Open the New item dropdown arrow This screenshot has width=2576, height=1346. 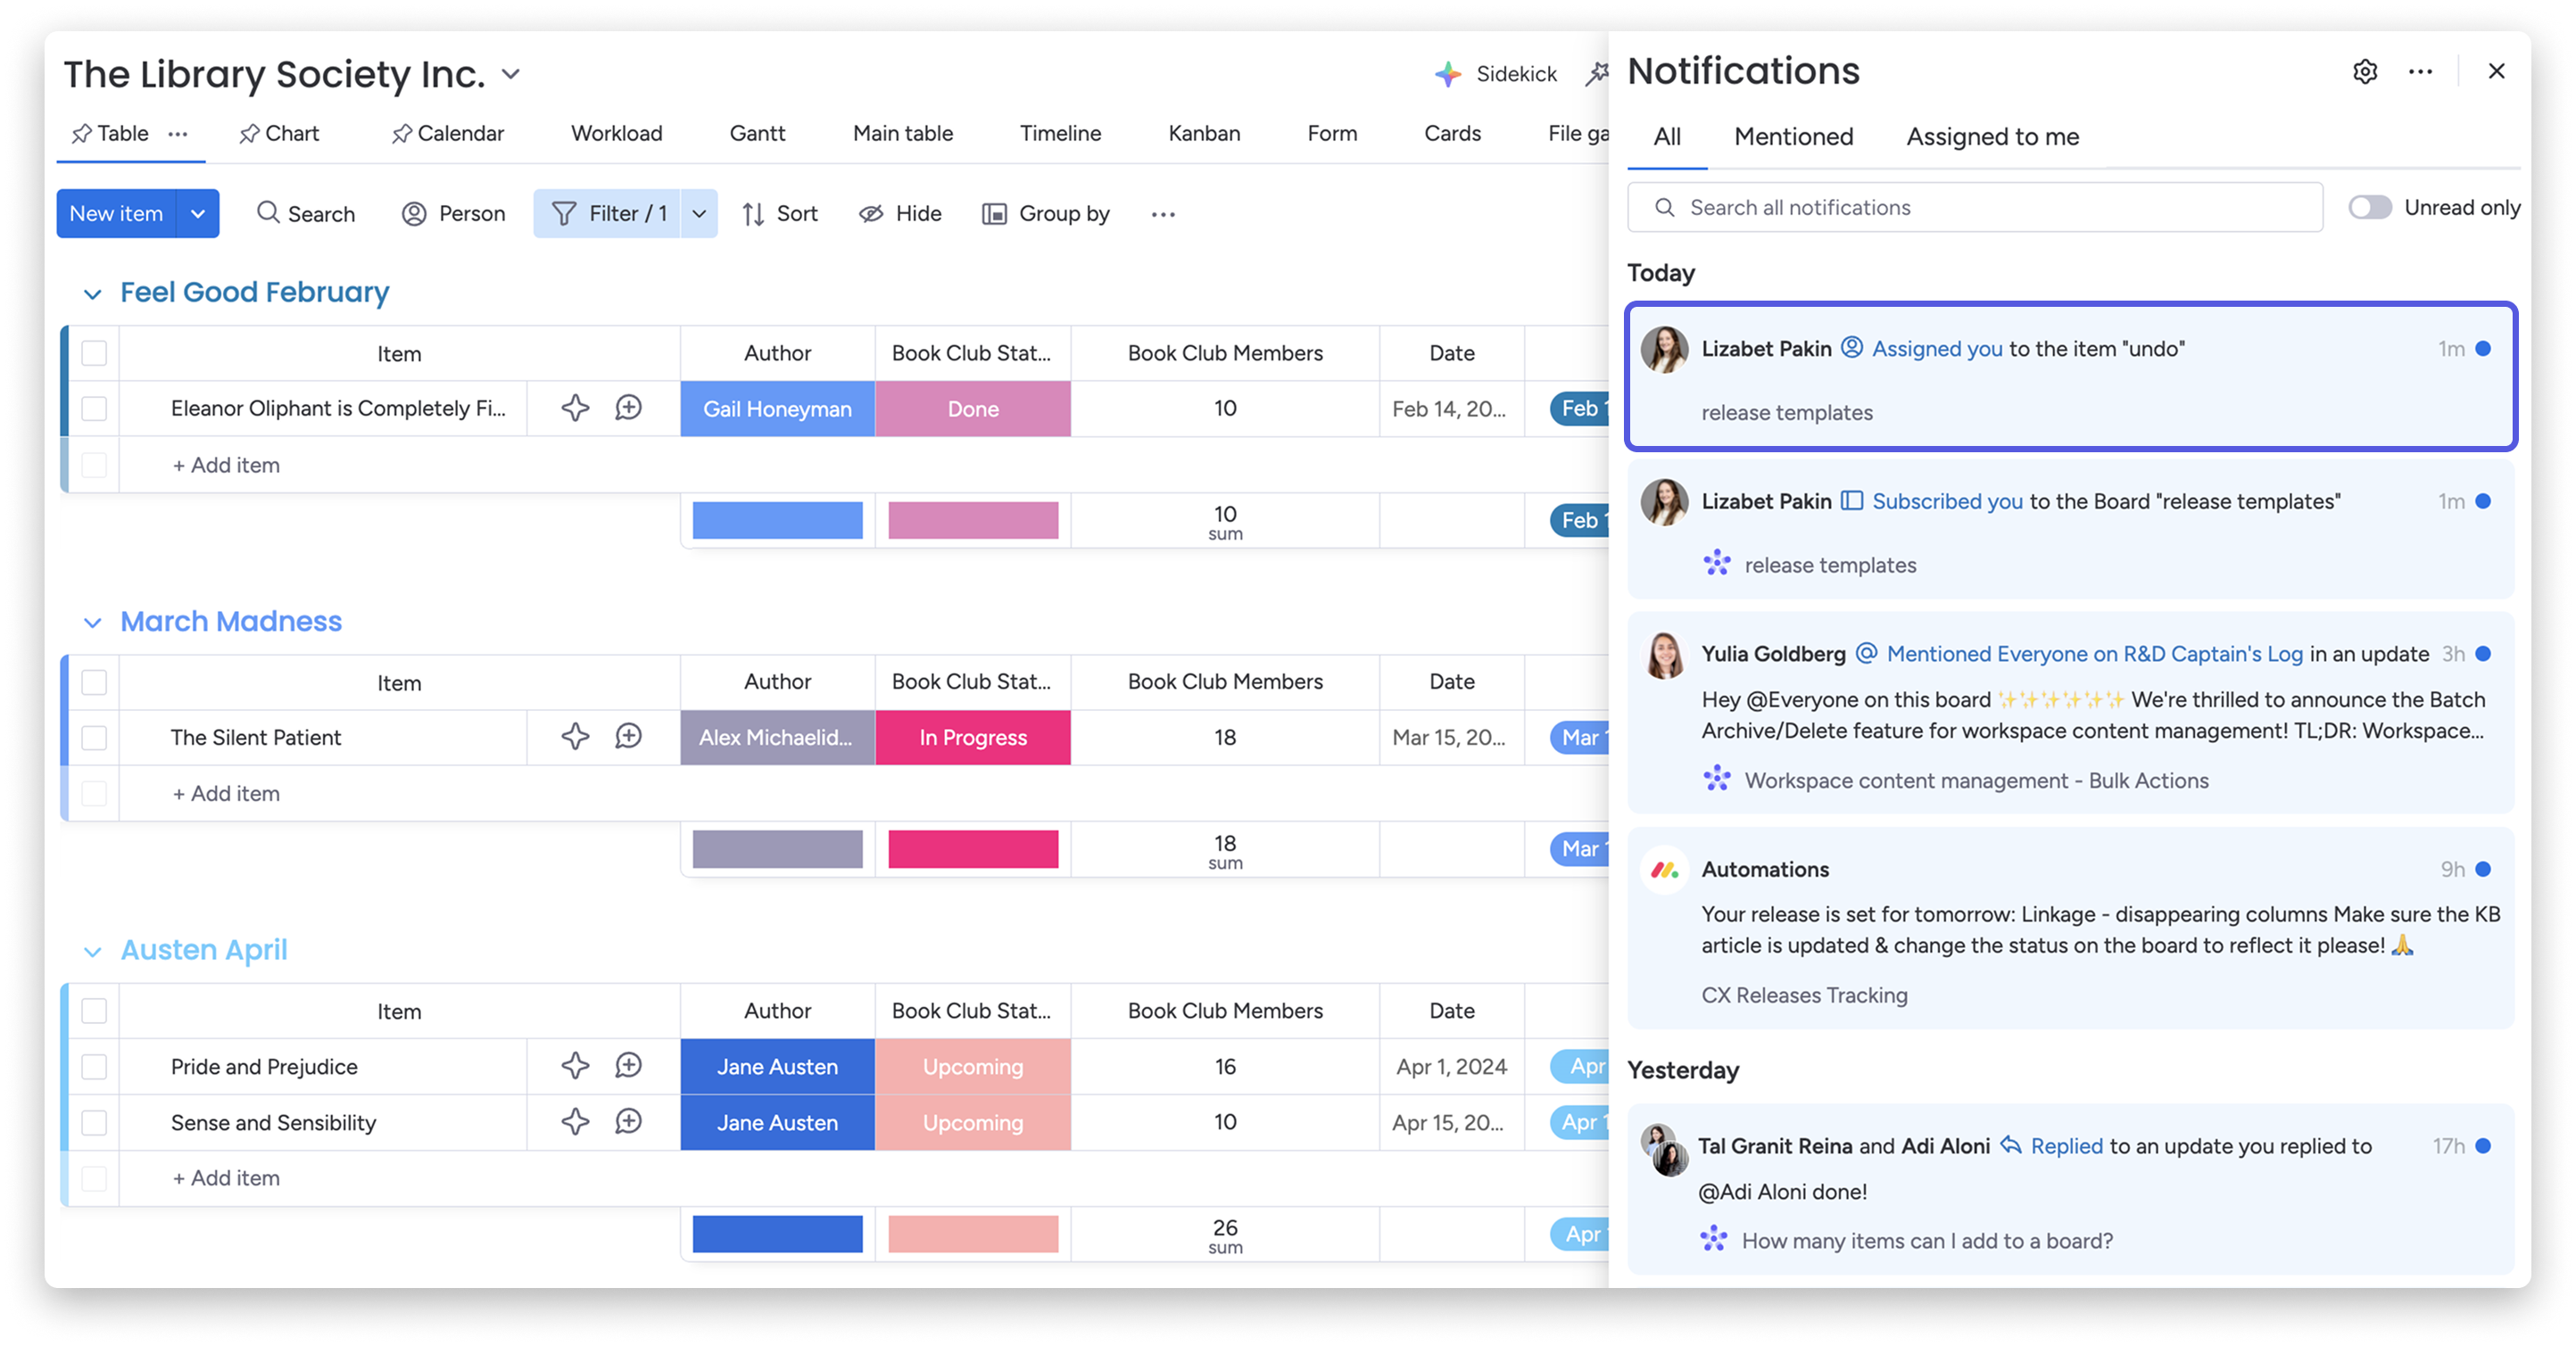pyautogui.click(x=198, y=213)
